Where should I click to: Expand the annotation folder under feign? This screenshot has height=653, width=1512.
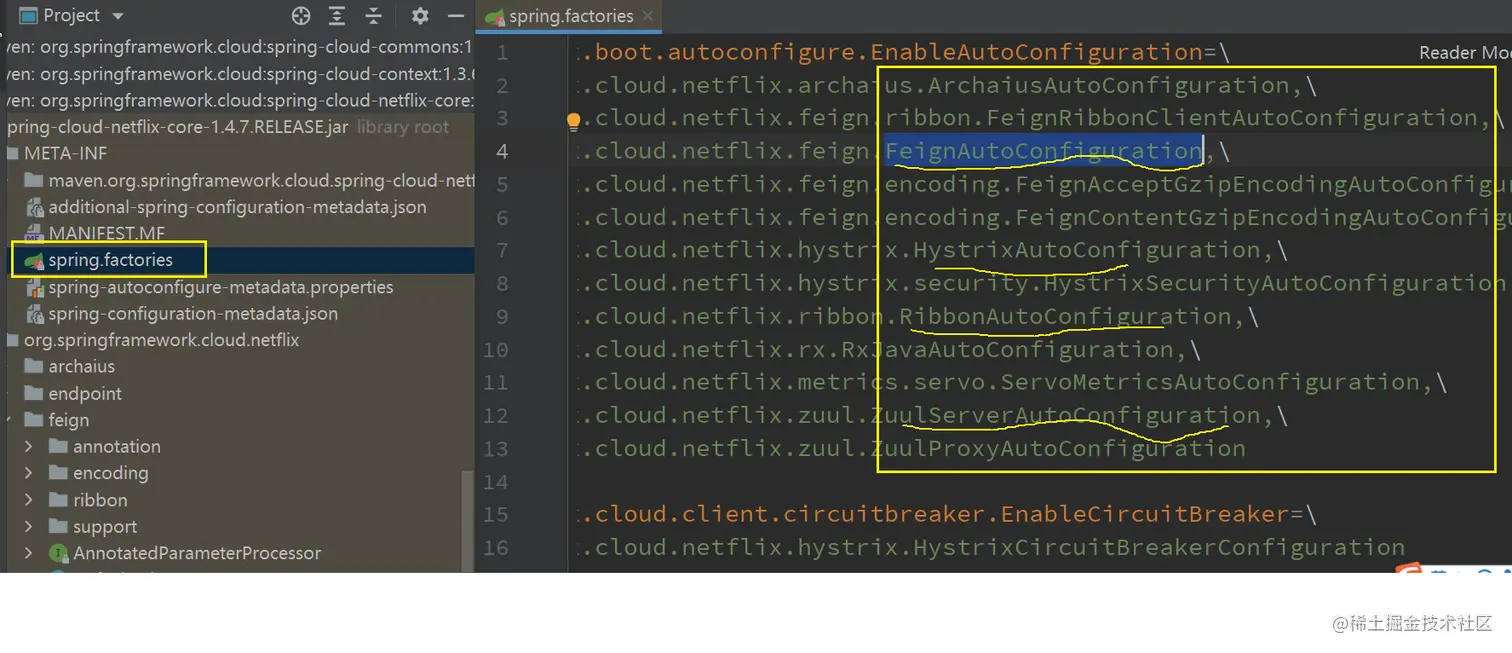pyautogui.click(x=28, y=446)
